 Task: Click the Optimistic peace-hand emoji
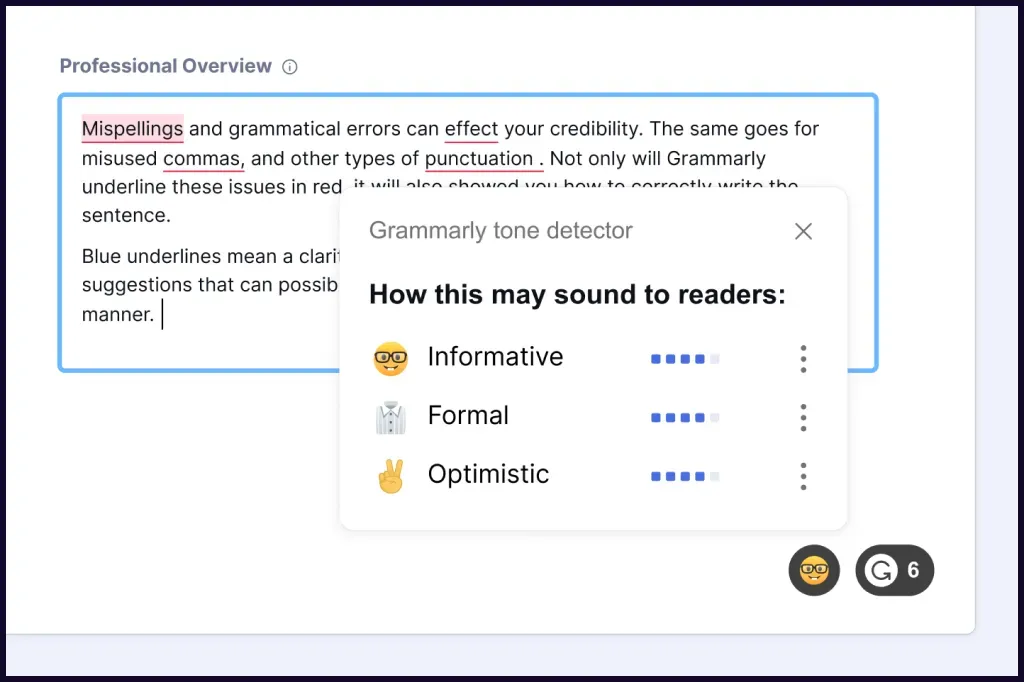tap(391, 476)
